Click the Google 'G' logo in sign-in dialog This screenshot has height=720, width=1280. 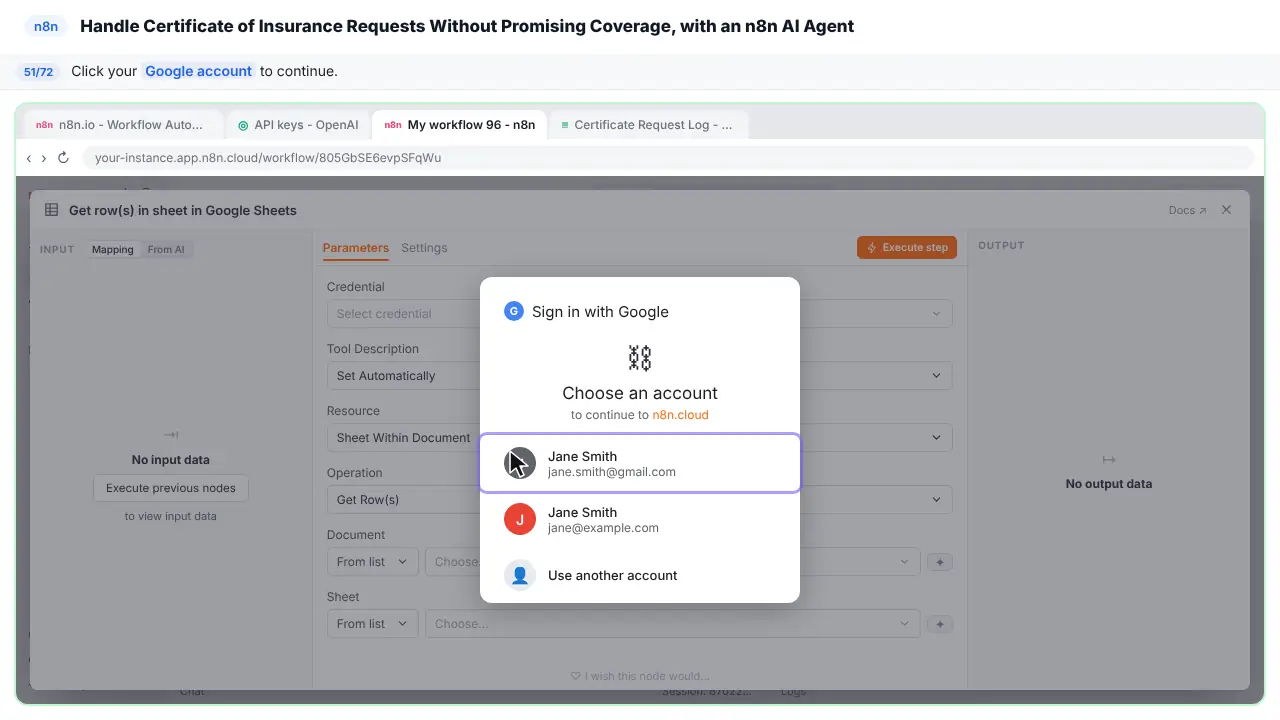[514, 311]
